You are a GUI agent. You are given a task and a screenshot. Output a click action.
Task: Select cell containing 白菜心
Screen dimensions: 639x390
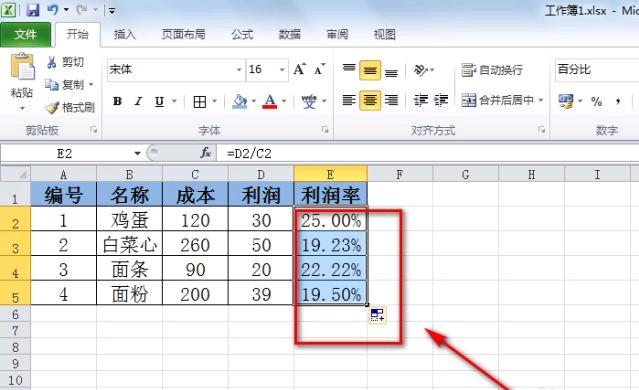click(130, 244)
